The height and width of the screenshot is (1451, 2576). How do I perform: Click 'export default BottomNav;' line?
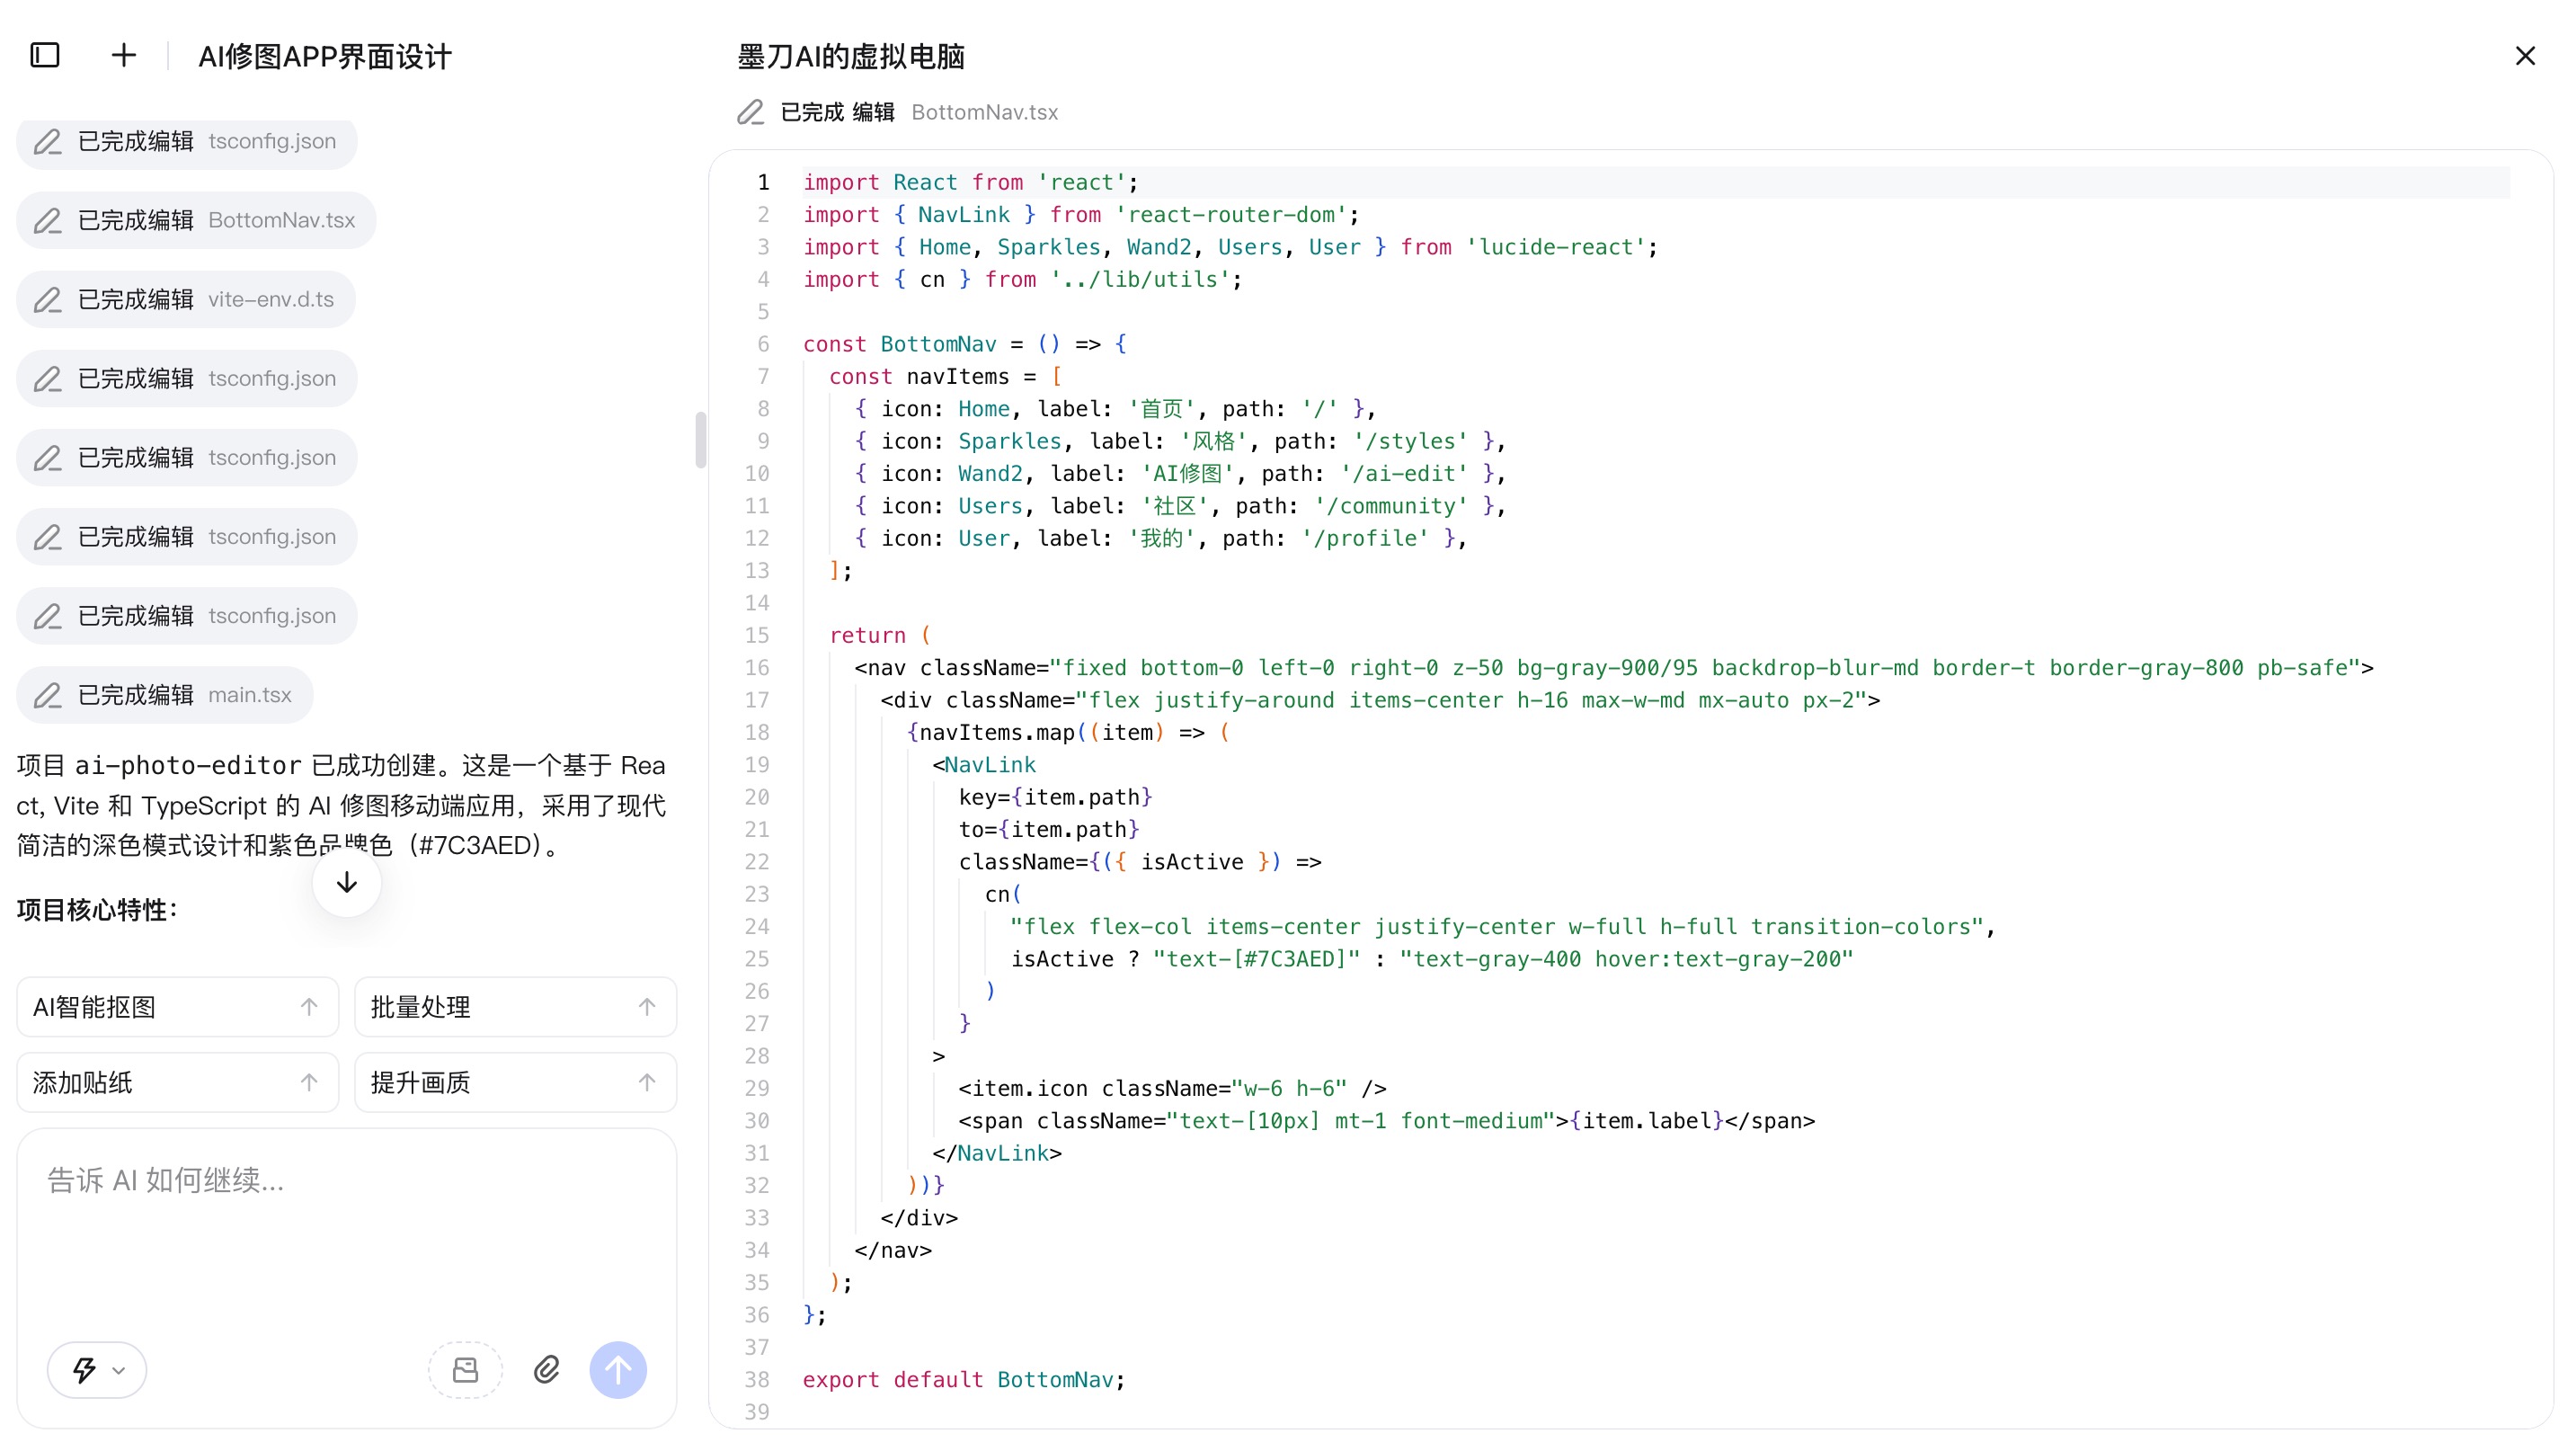click(x=964, y=1379)
